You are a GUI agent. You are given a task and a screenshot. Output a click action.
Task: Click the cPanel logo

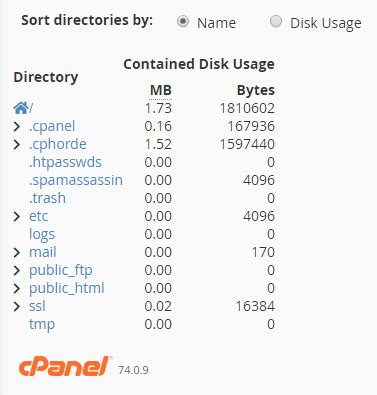point(65,367)
